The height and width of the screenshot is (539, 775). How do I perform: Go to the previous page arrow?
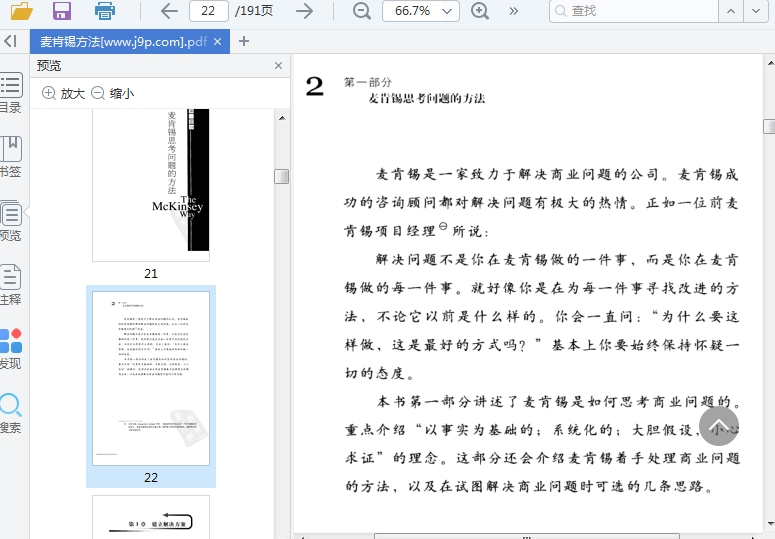pos(169,11)
